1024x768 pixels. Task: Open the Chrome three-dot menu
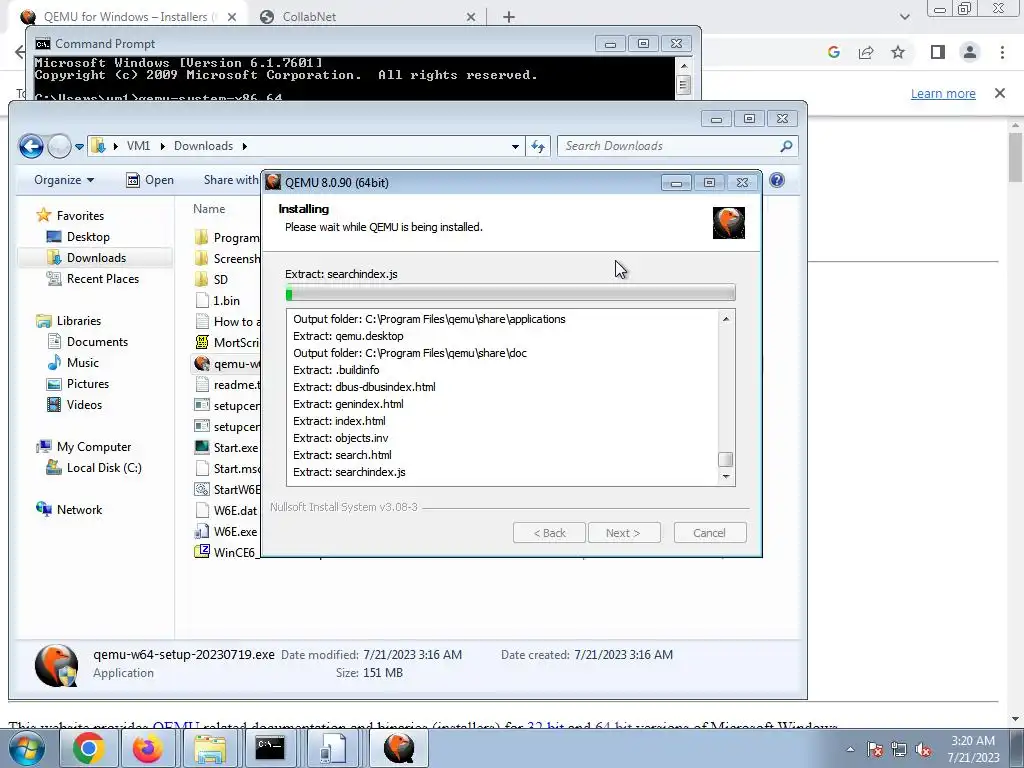coord(1002,52)
